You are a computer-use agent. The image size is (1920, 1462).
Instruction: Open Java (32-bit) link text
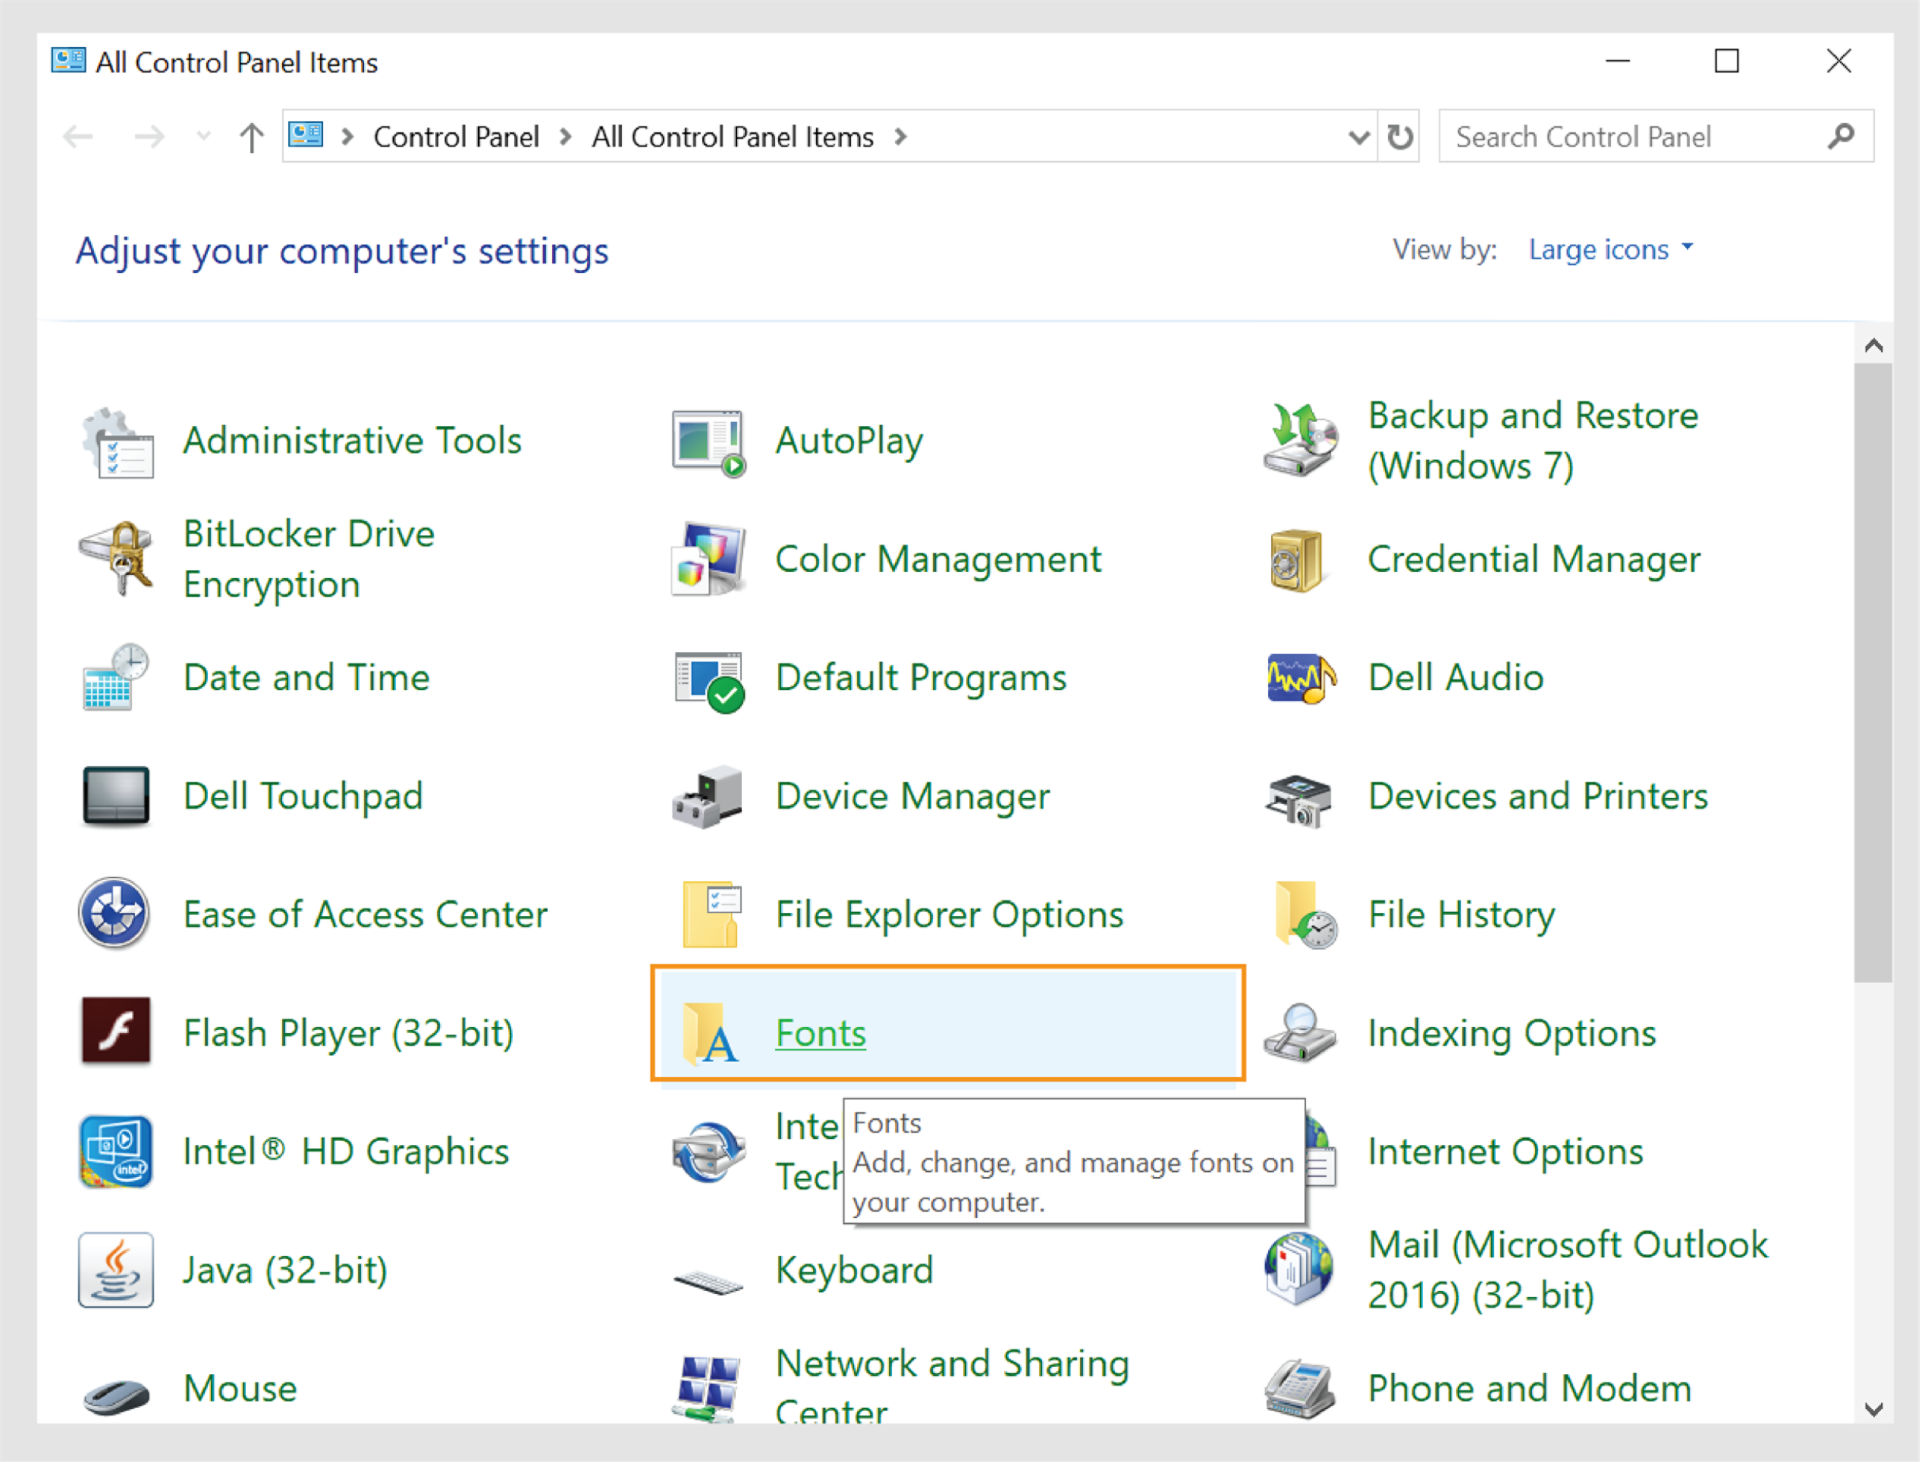[x=285, y=1270]
